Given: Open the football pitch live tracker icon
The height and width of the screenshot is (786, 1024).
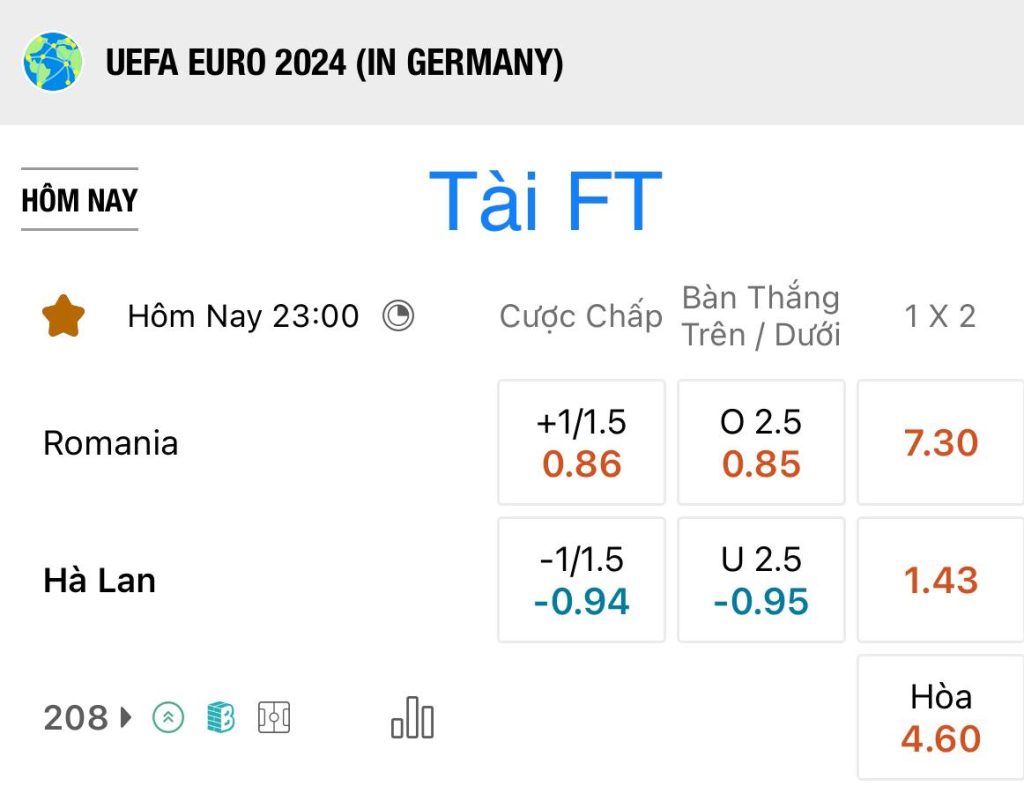Looking at the screenshot, I should 274,717.
